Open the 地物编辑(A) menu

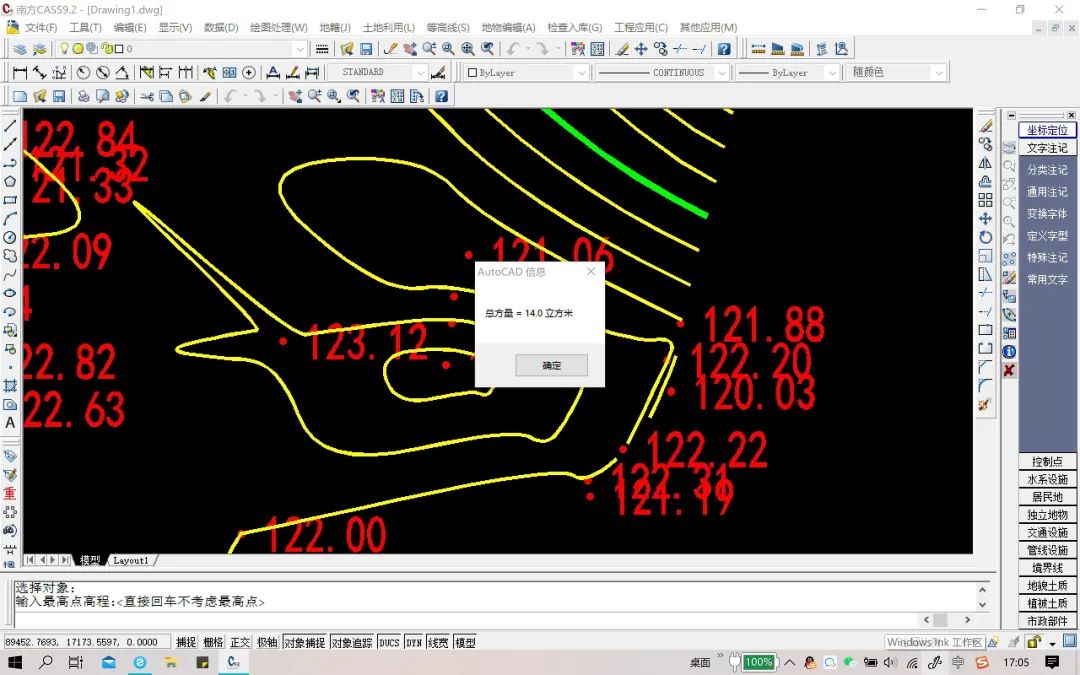pyautogui.click(x=508, y=28)
